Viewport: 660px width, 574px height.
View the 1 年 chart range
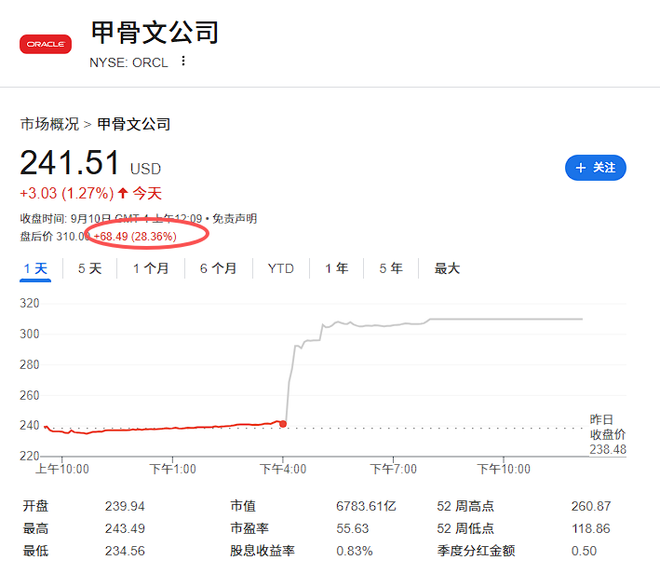(337, 268)
